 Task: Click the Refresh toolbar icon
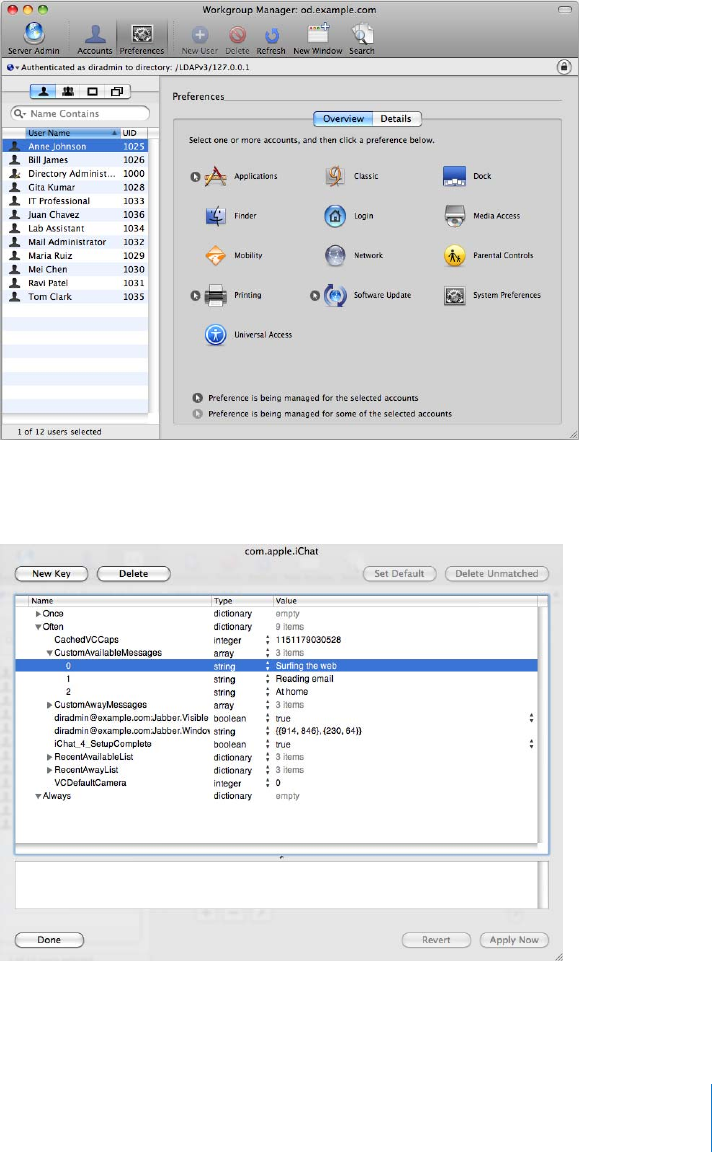271,39
